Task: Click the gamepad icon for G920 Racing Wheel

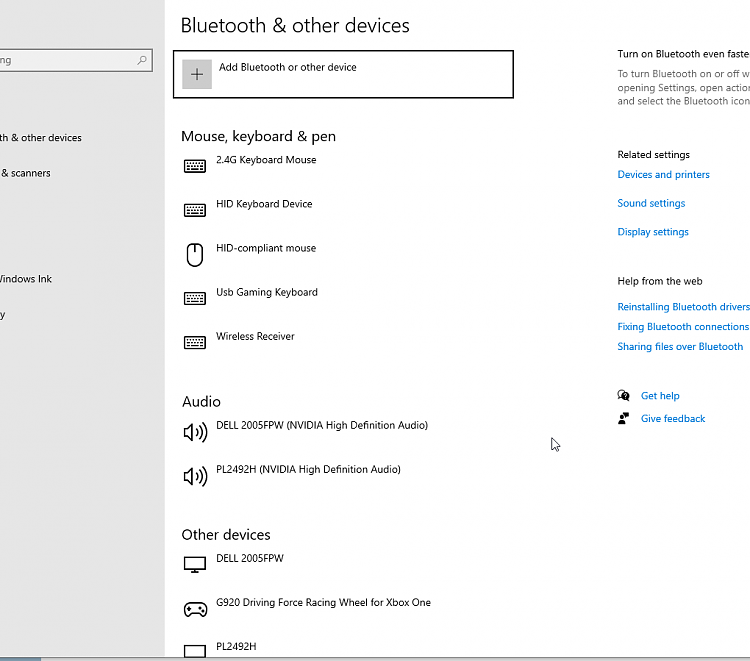Action: point(195,609)
